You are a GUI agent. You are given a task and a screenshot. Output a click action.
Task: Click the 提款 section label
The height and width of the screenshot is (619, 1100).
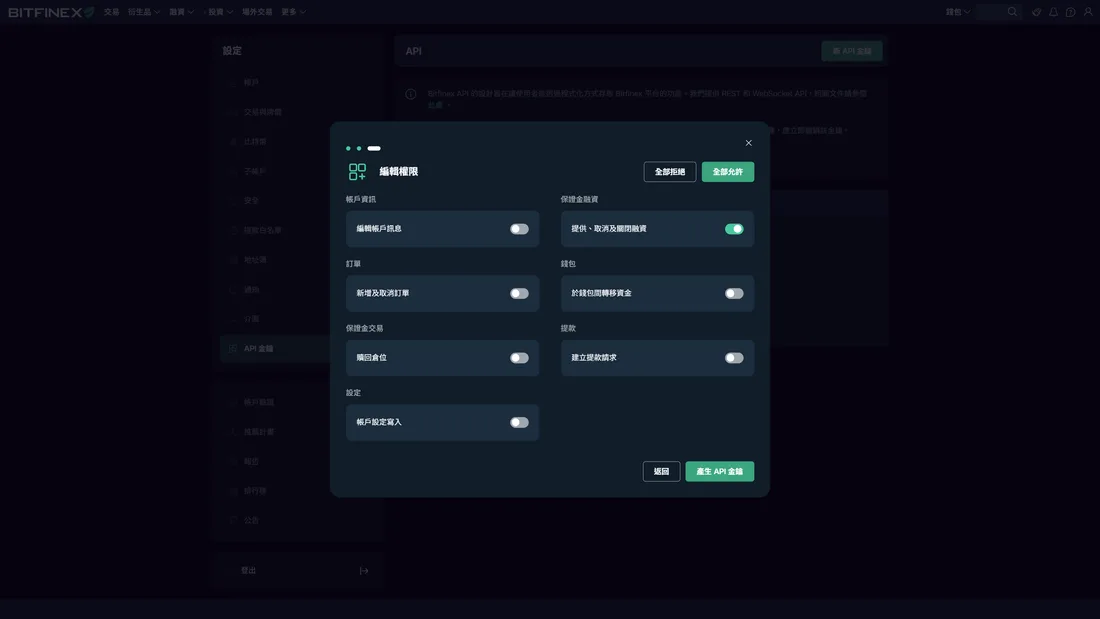(568, 328)
